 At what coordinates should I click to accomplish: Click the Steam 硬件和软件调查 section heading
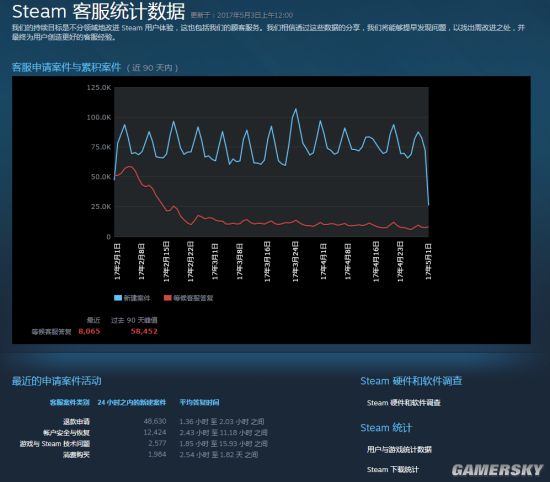click(x=411, y=381)
